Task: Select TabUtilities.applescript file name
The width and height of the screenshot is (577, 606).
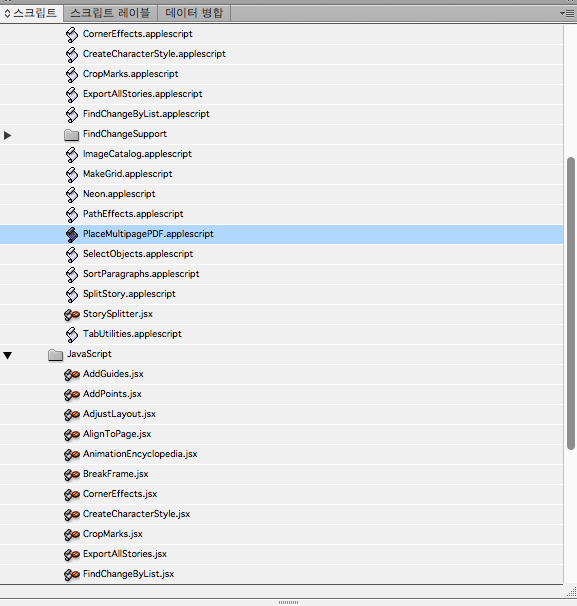Action: [132, 334]
